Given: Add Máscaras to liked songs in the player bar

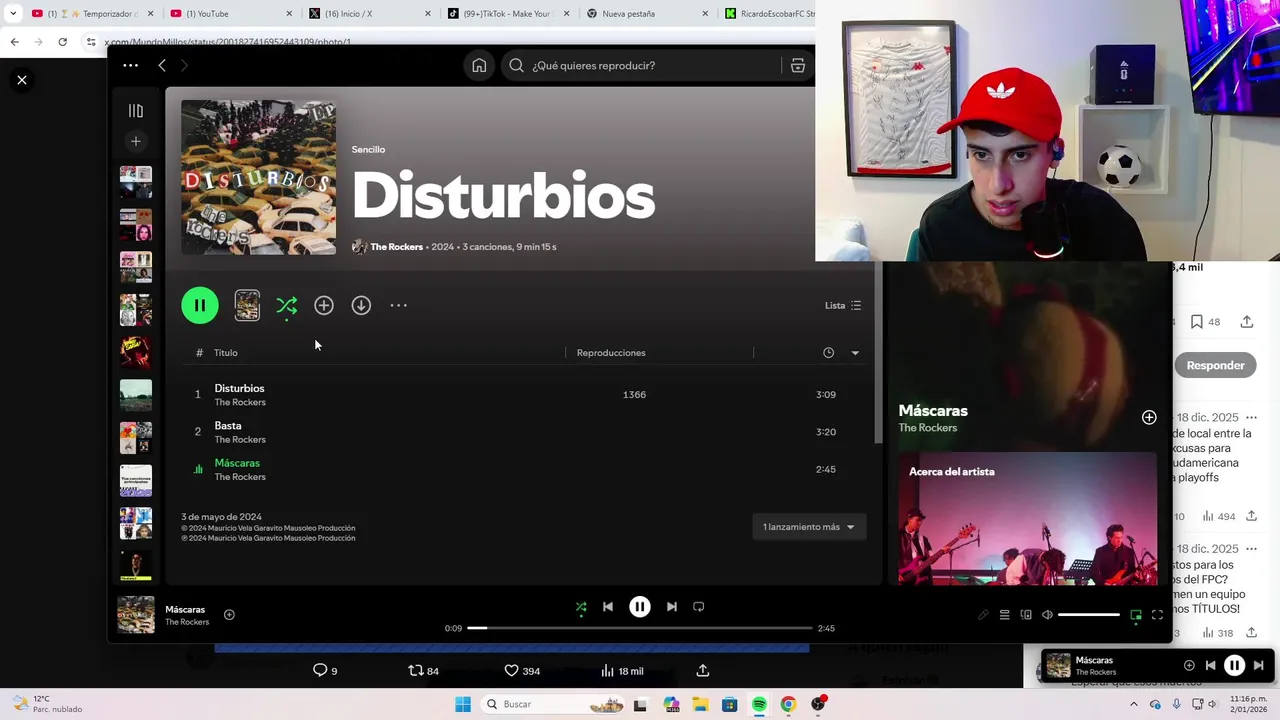Looking at the screenshot, I should [x=229, y=615].
